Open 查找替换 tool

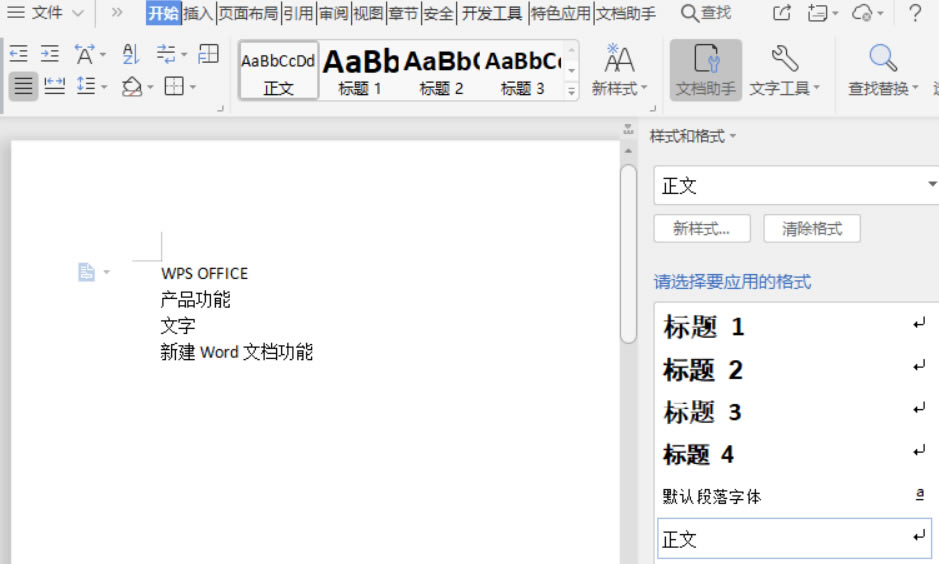tap(883, 69)
